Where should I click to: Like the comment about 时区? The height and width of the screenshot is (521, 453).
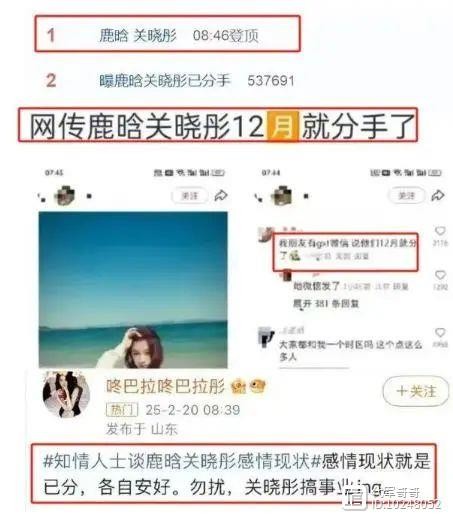click(x=440, y=332)
